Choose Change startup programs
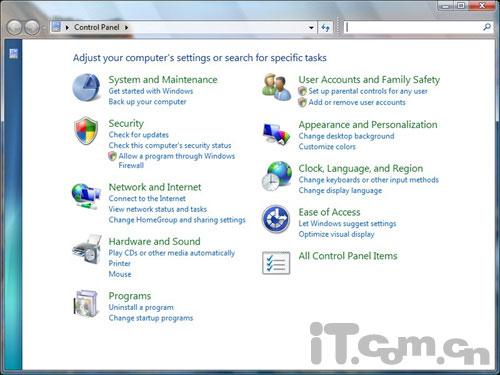The image size is (500, 375). coord(151,318)
